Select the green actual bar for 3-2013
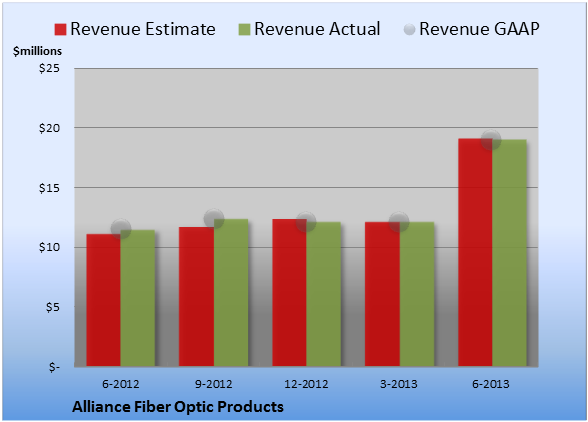 [417, 294]
